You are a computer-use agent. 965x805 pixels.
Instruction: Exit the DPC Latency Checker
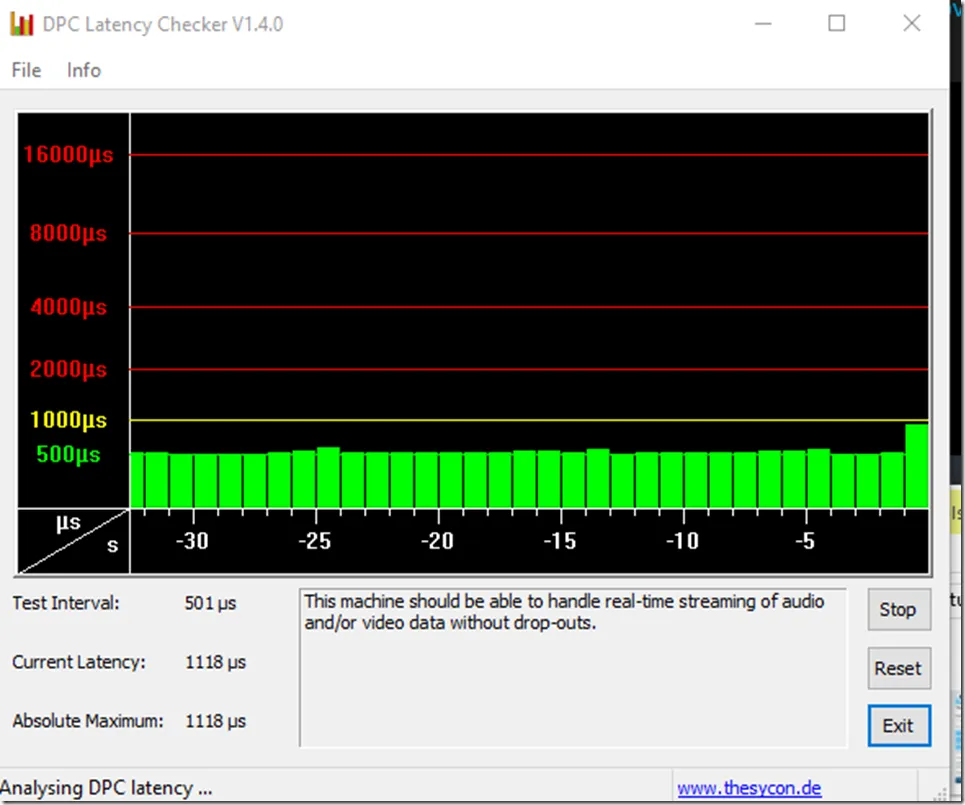pos(899,726)
